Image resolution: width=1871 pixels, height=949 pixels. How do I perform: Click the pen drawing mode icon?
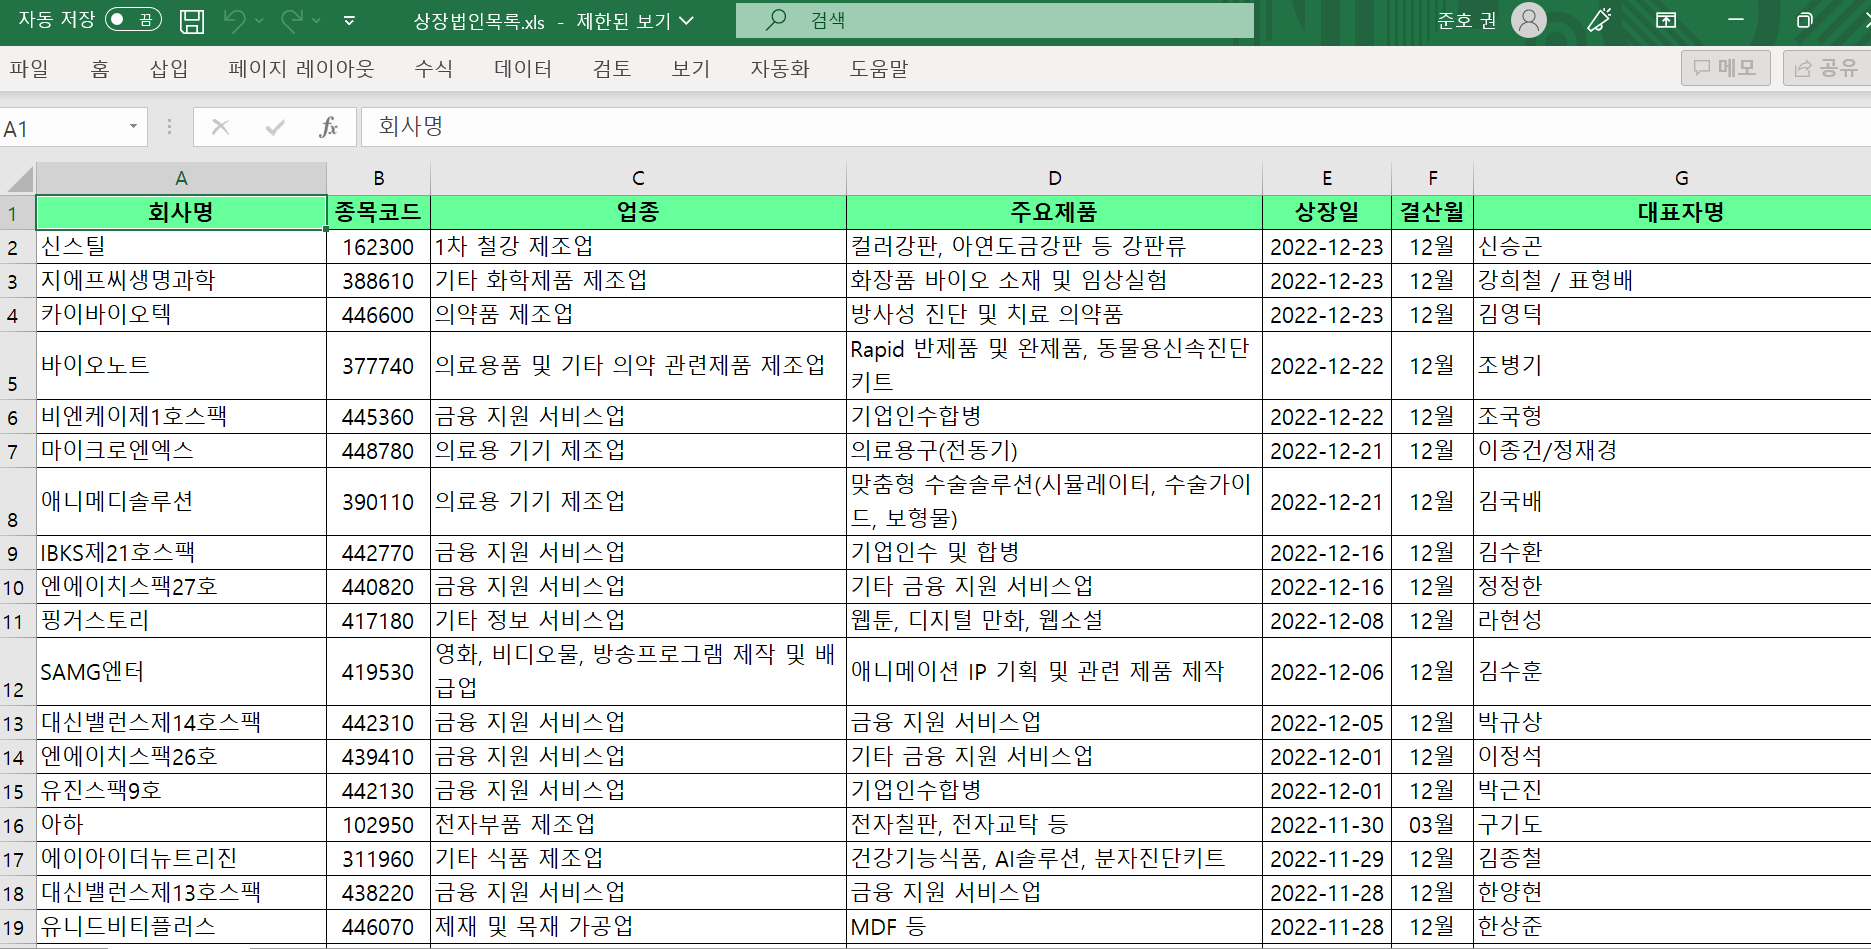[x=1599, y=20]
